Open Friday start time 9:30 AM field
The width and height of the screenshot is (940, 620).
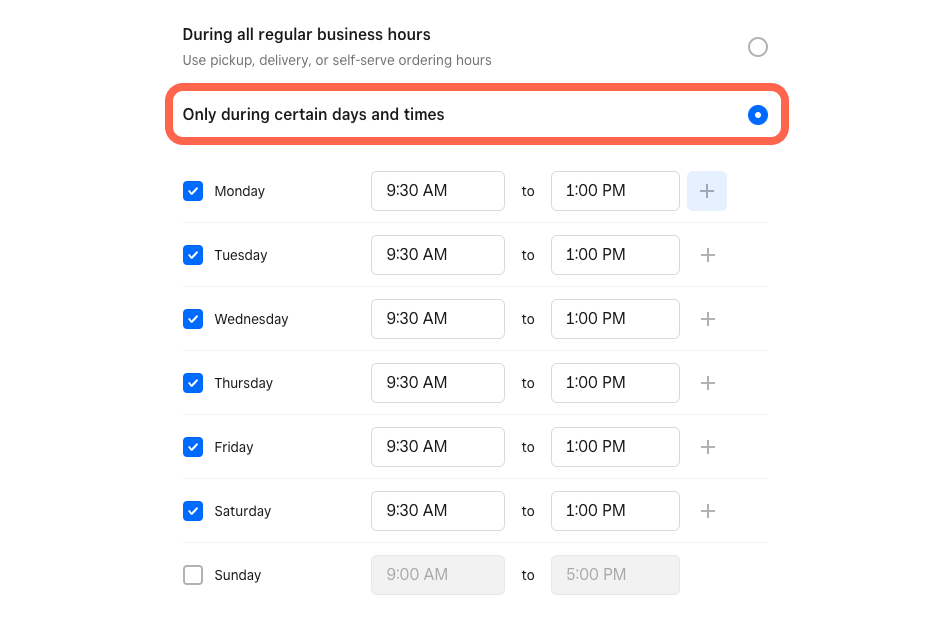click(x=438, y=447)
